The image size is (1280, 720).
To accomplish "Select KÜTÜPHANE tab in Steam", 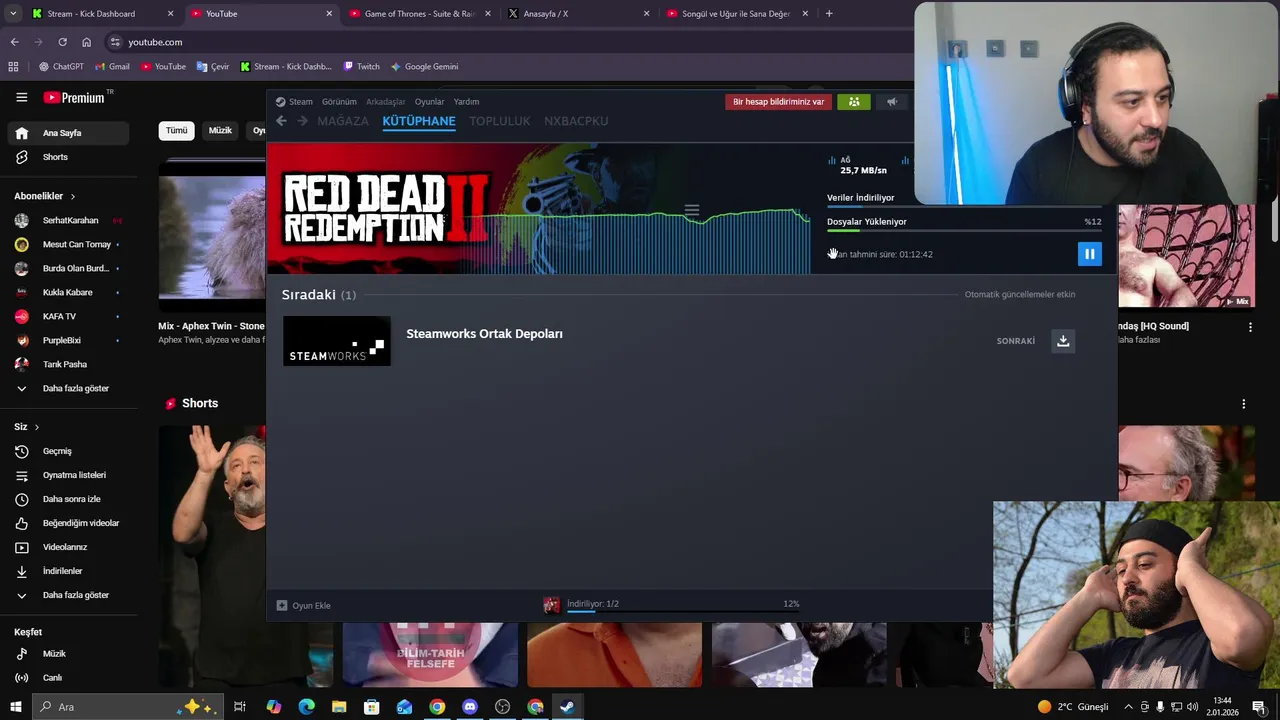I will click(419, 121).
